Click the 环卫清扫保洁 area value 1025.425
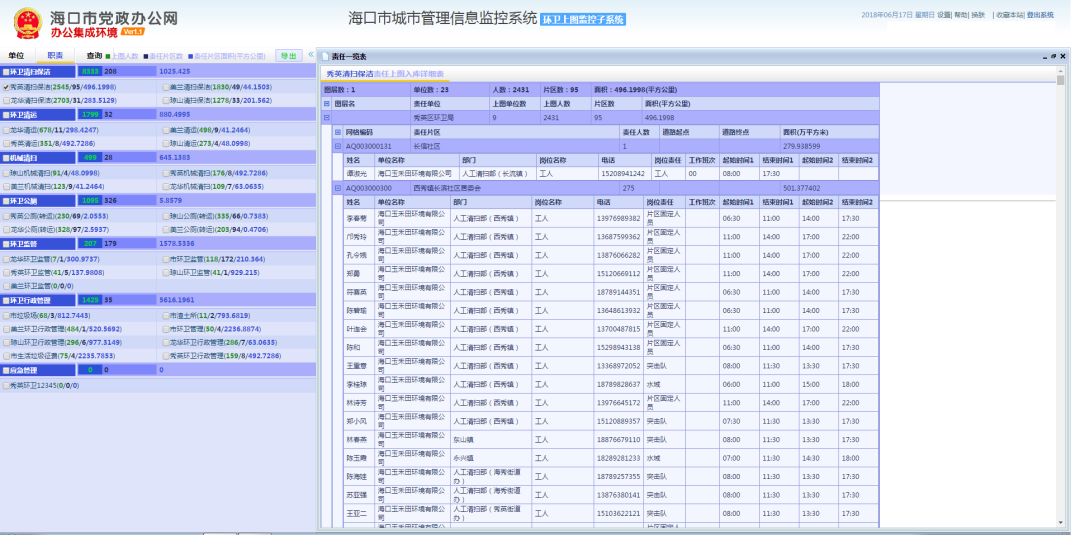The width and height of the screenshot is (1080, 550). [x=174, y=72]
